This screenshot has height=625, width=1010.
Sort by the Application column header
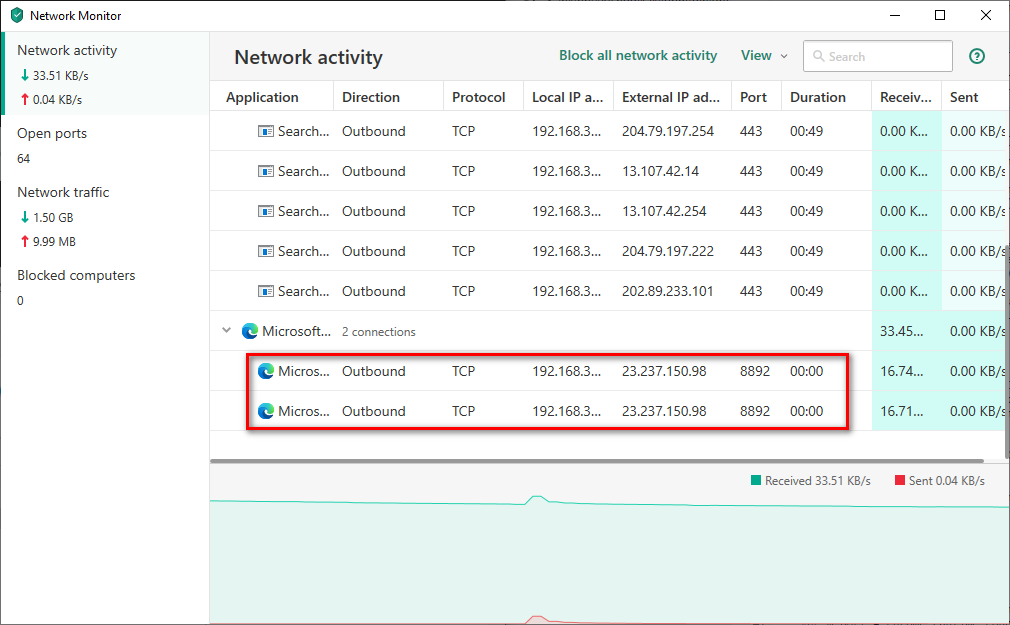pos(262,97)
